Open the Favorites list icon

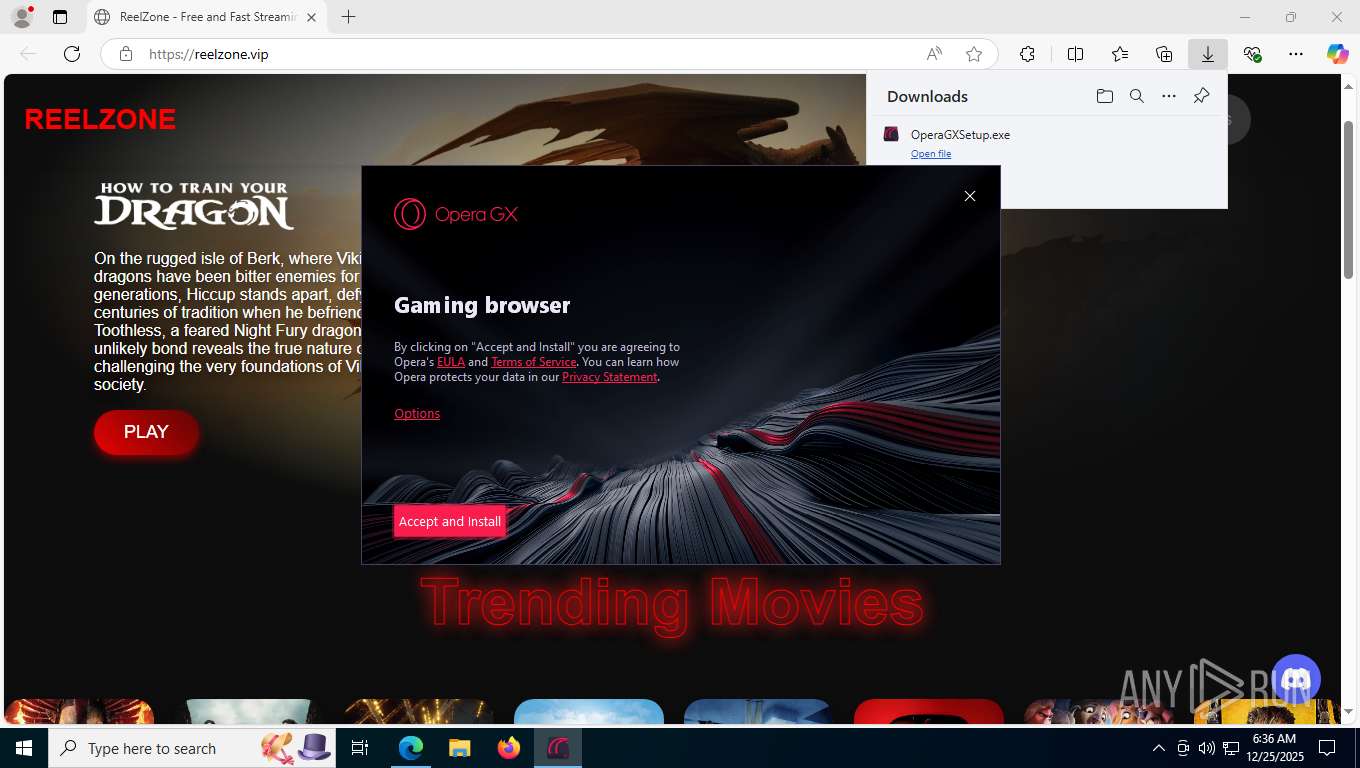coord(1120,54)
